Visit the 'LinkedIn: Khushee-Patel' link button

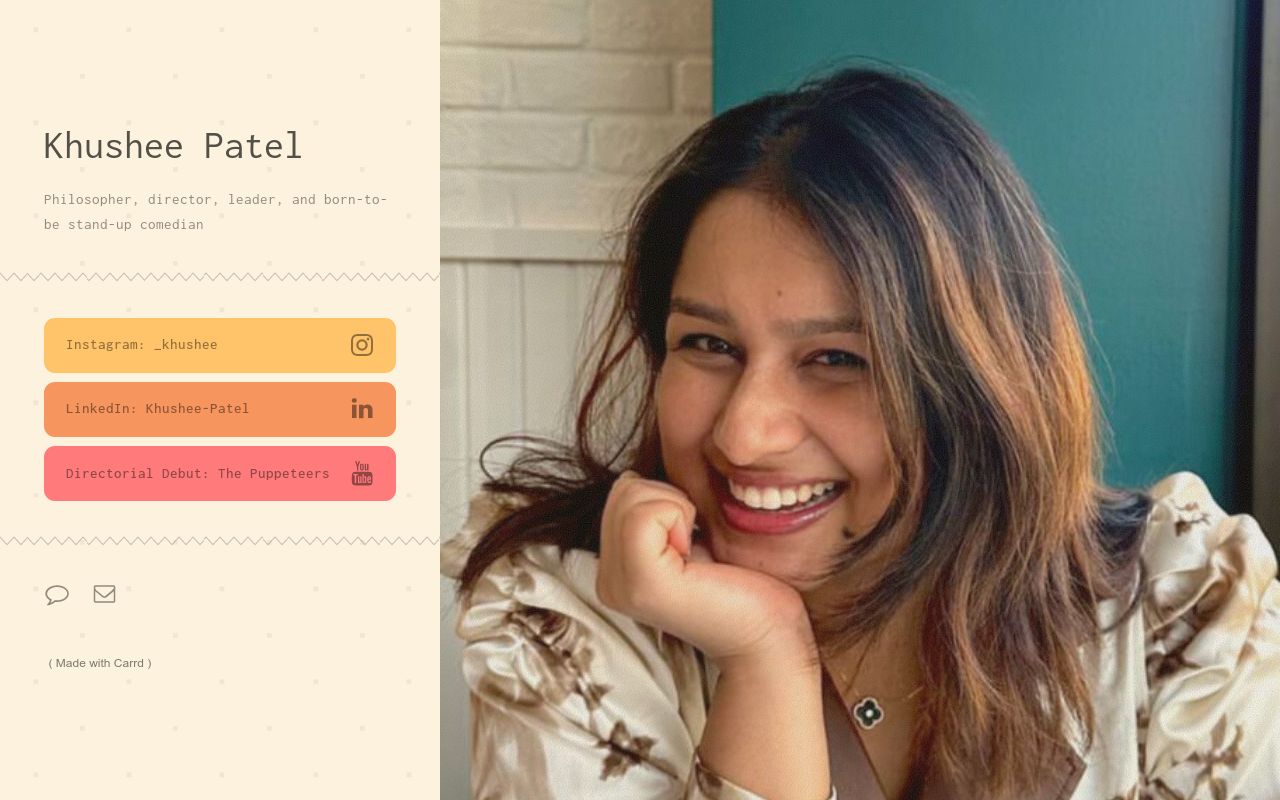(220, 409)
